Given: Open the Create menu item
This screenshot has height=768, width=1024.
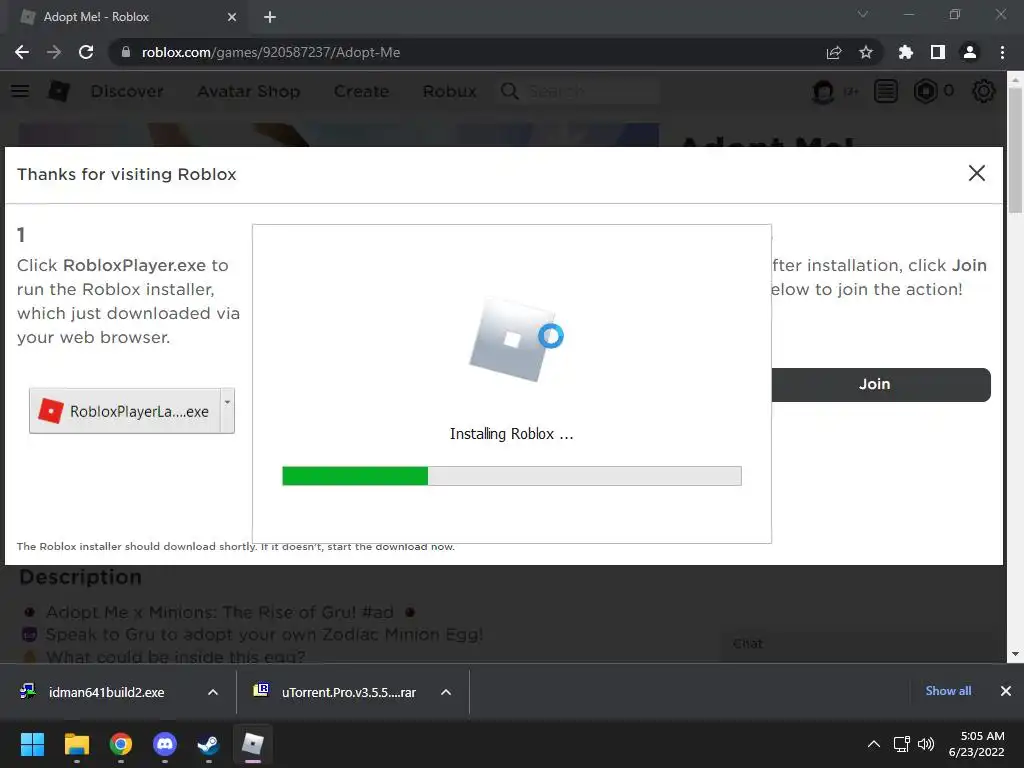Looking at the screenshot, I should [x=361, y=91].
